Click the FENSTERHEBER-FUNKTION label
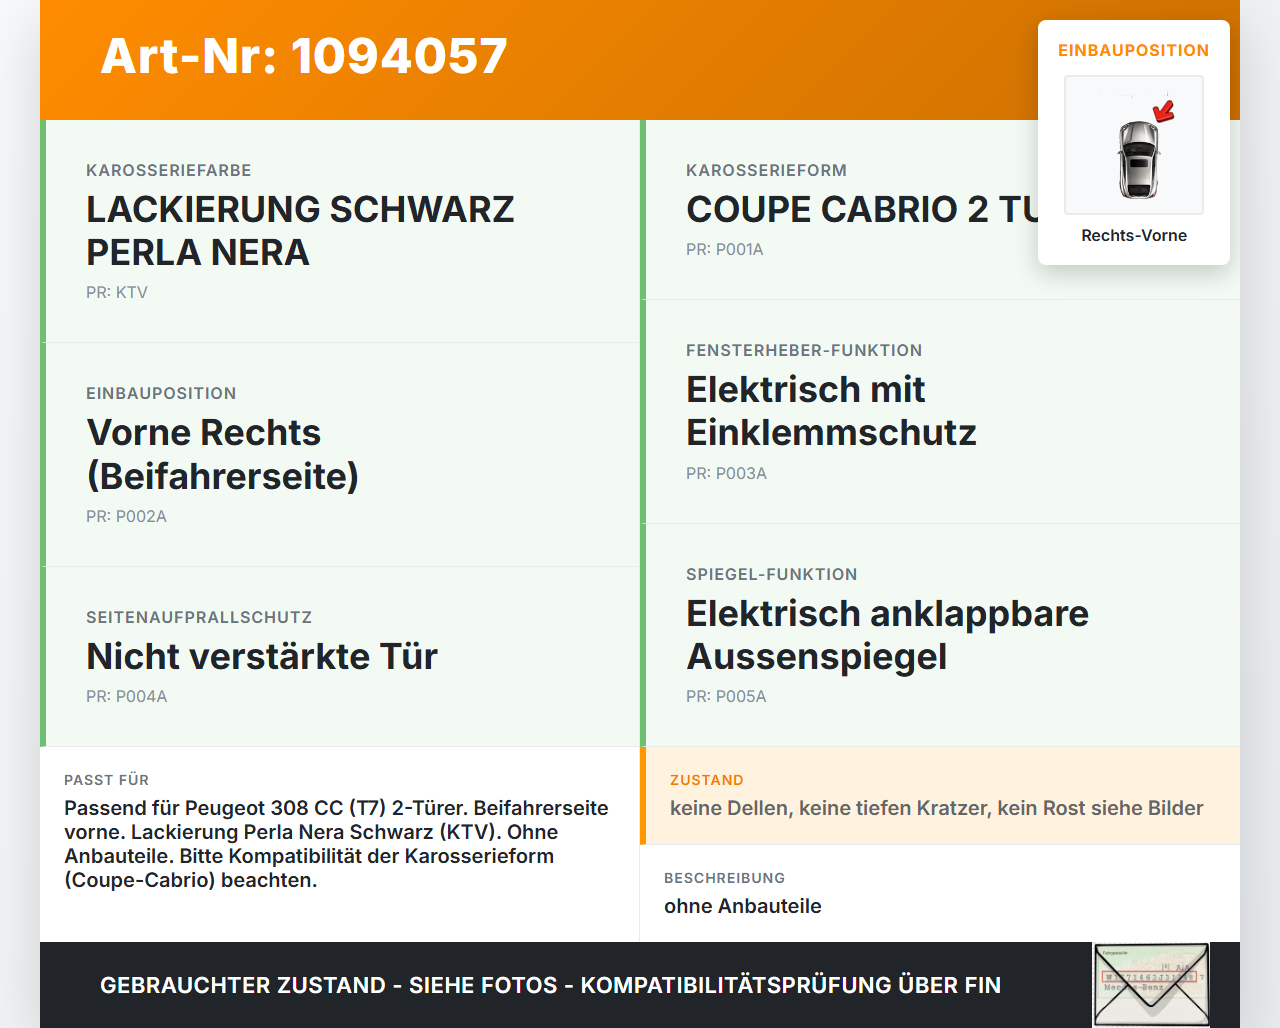The width and height of the screenshot is (1280, 1028). point(804,351)
